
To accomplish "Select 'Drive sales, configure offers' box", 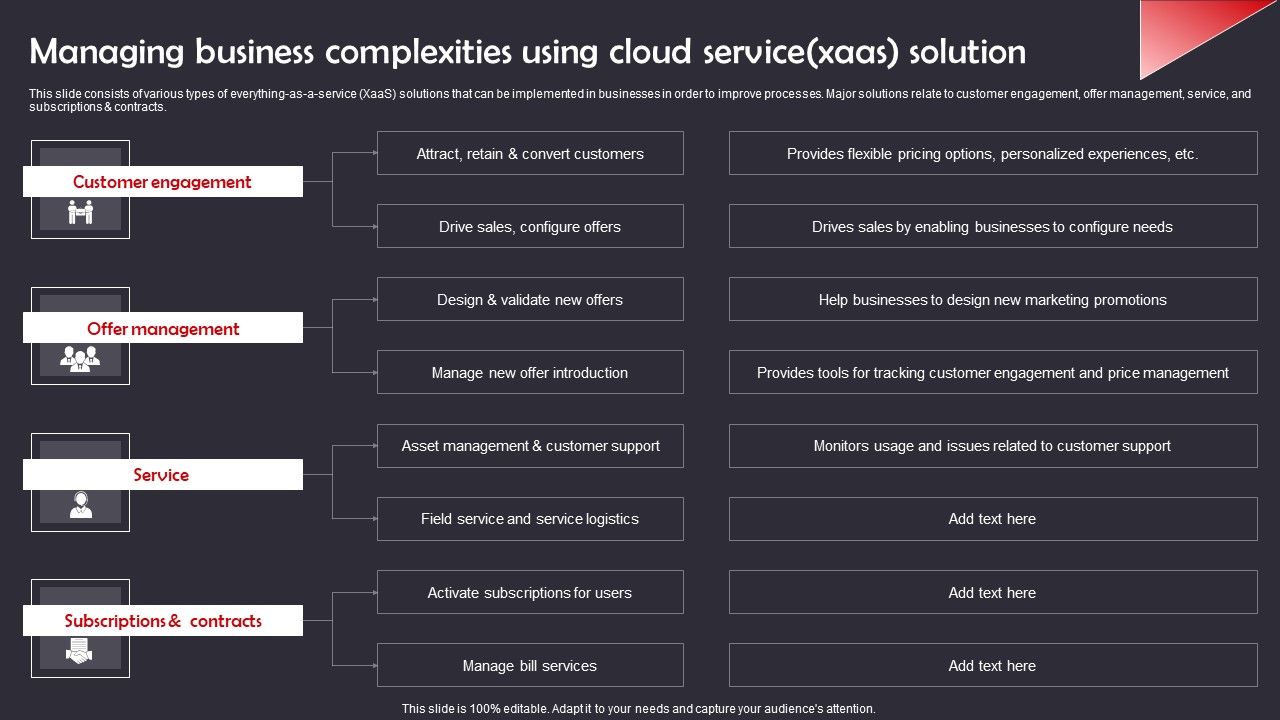I will tap(530, 226).
